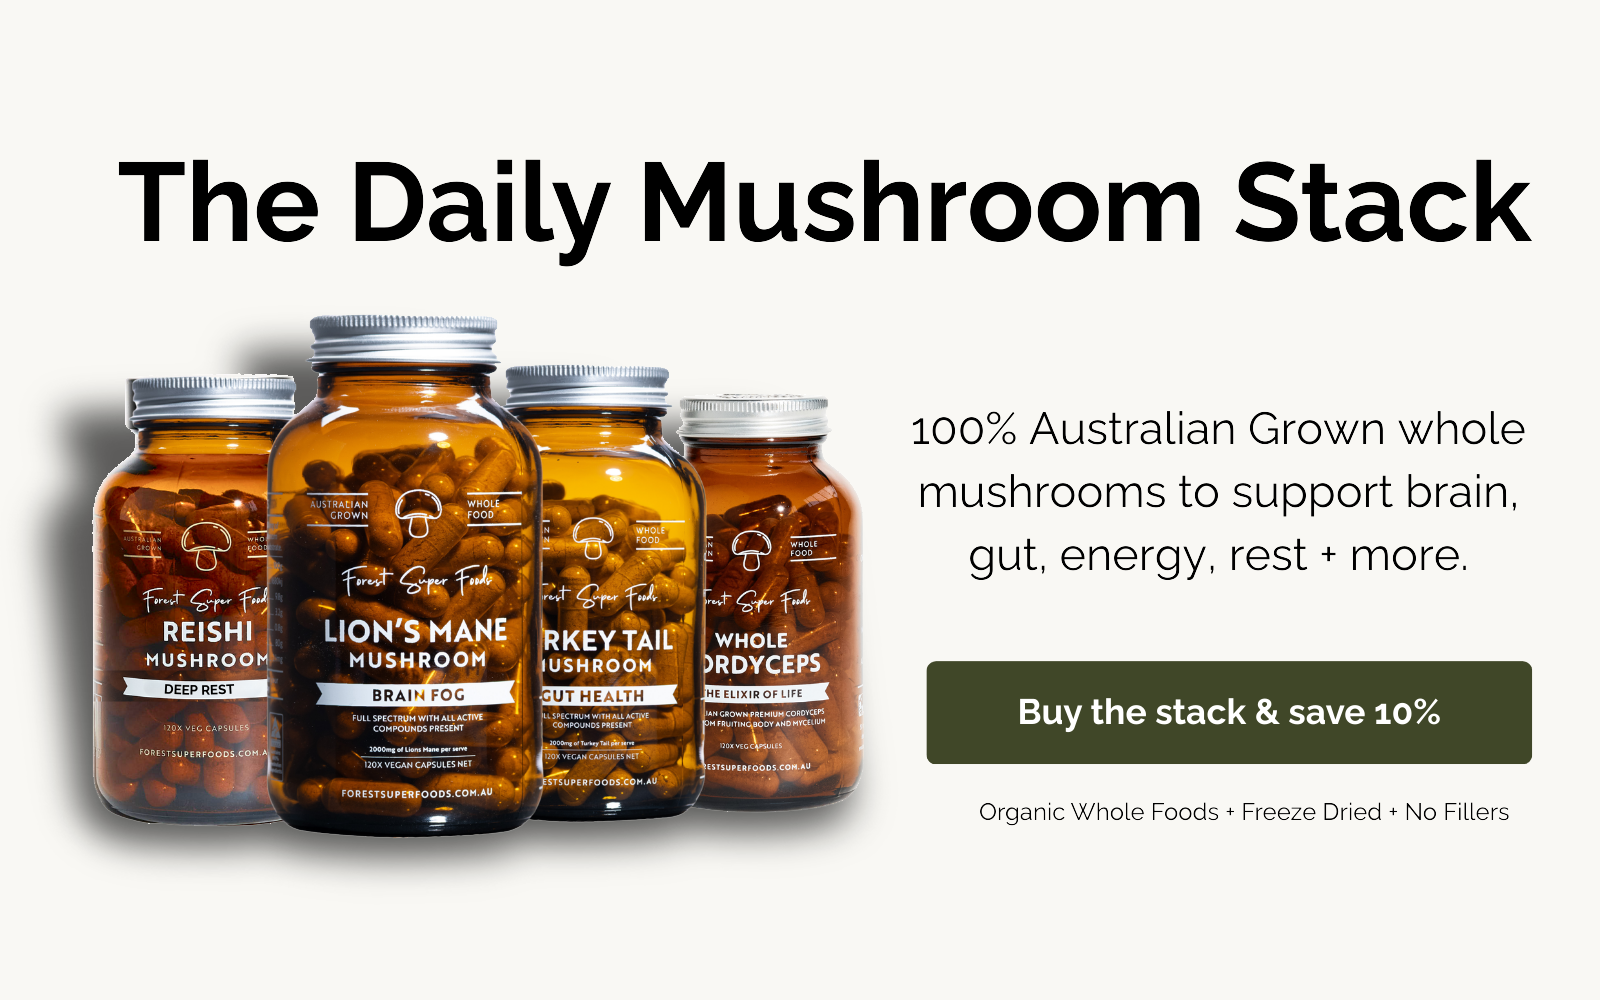Click the GUT HEALTH label banner
The height and width of the screenshot is (1000, 1600).
coord(607,695)
